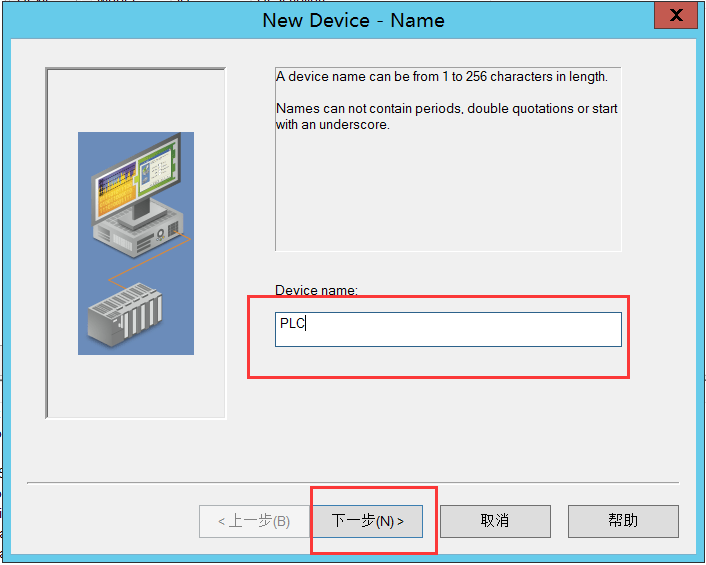The height and width of the screenshot is (565, 706).
Task: Click the horizontal separator line above the buttons
Action: click(x=353, y=483)
